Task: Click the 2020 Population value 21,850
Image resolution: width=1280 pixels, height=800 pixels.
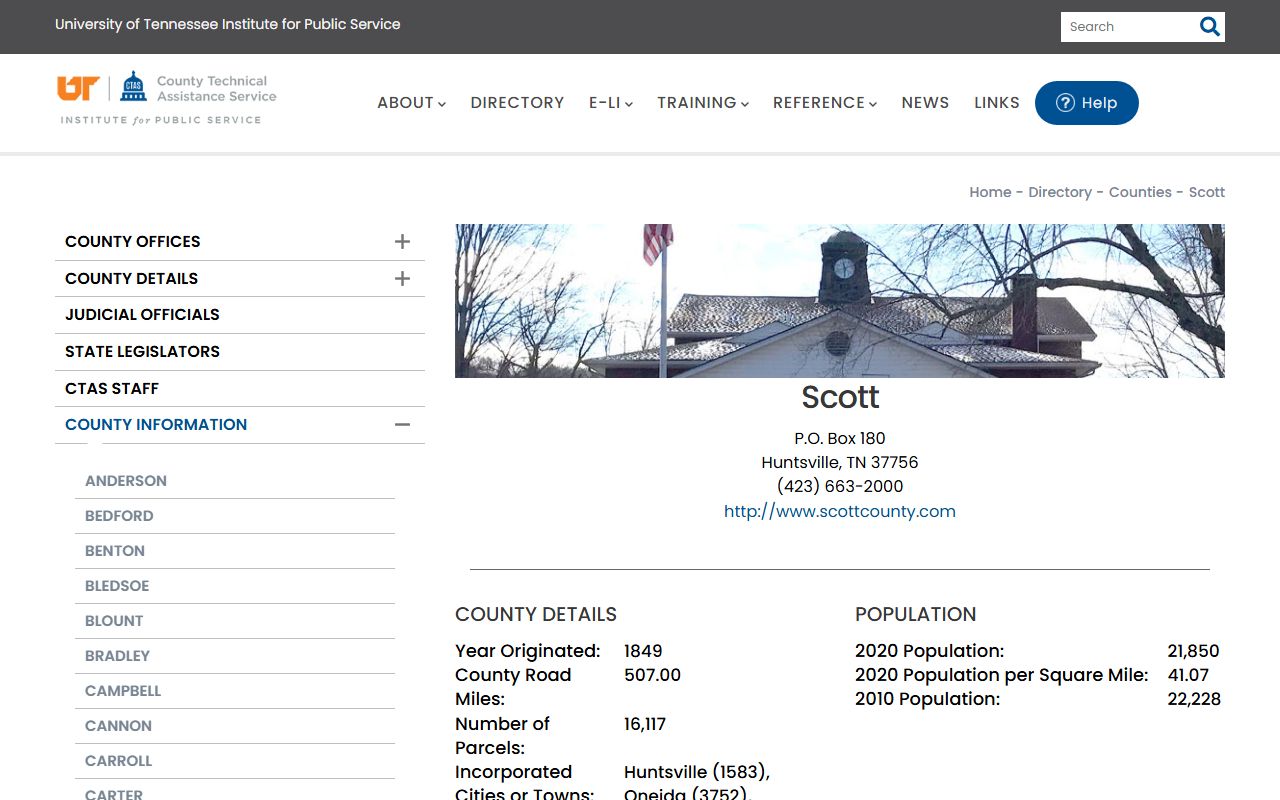Action: [x=1194, y=651]
